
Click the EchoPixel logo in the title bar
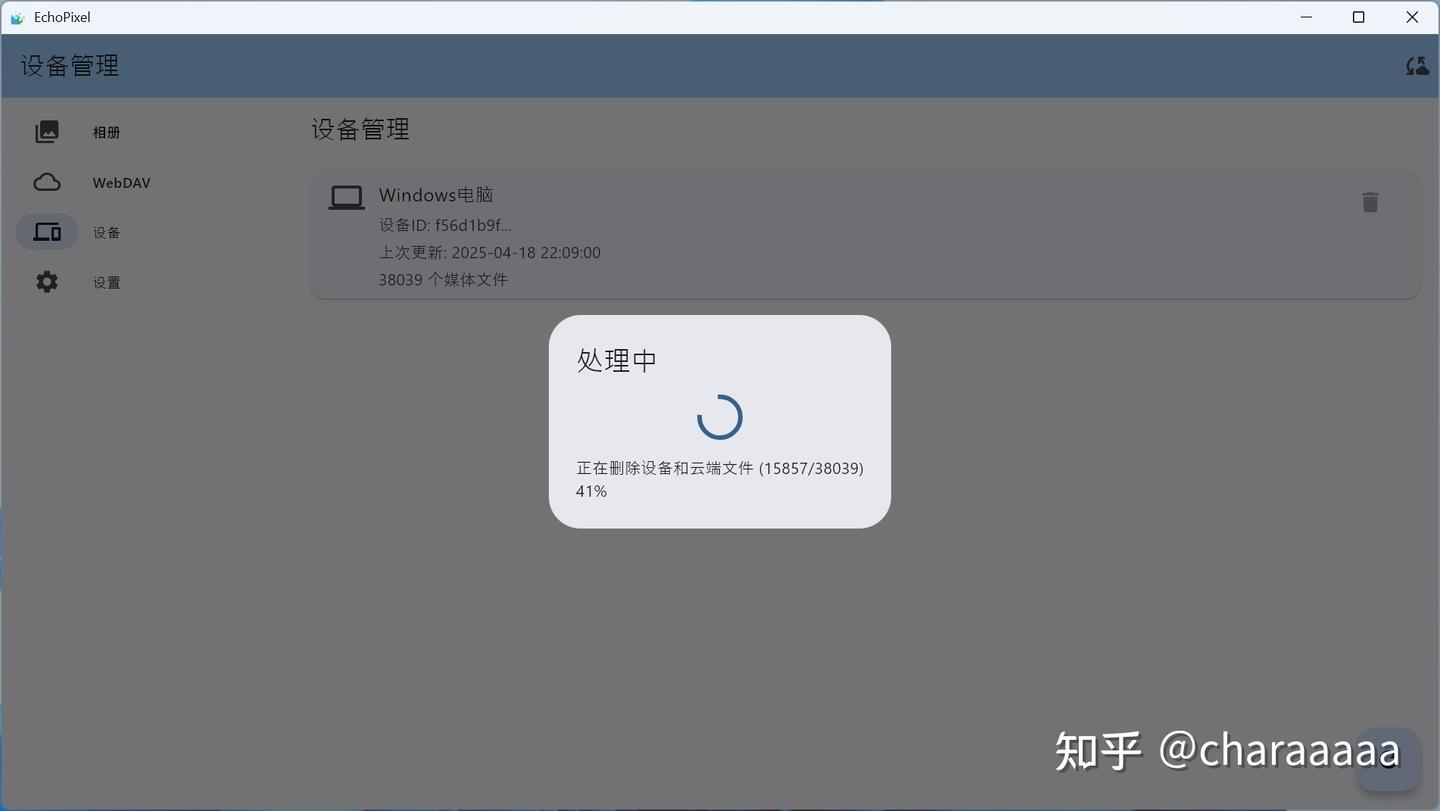click(x=18, y=16)
